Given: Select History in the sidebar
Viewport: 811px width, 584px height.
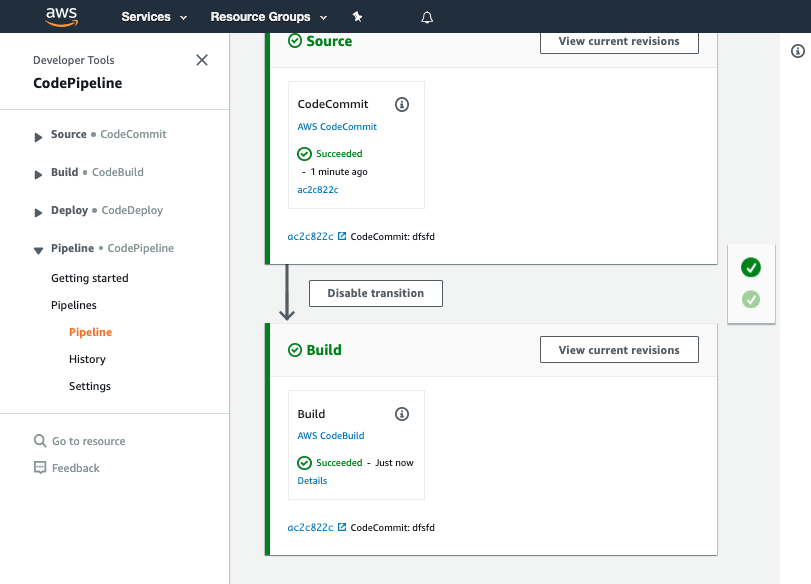Looking at the screenshot, I should pos(87,359).
